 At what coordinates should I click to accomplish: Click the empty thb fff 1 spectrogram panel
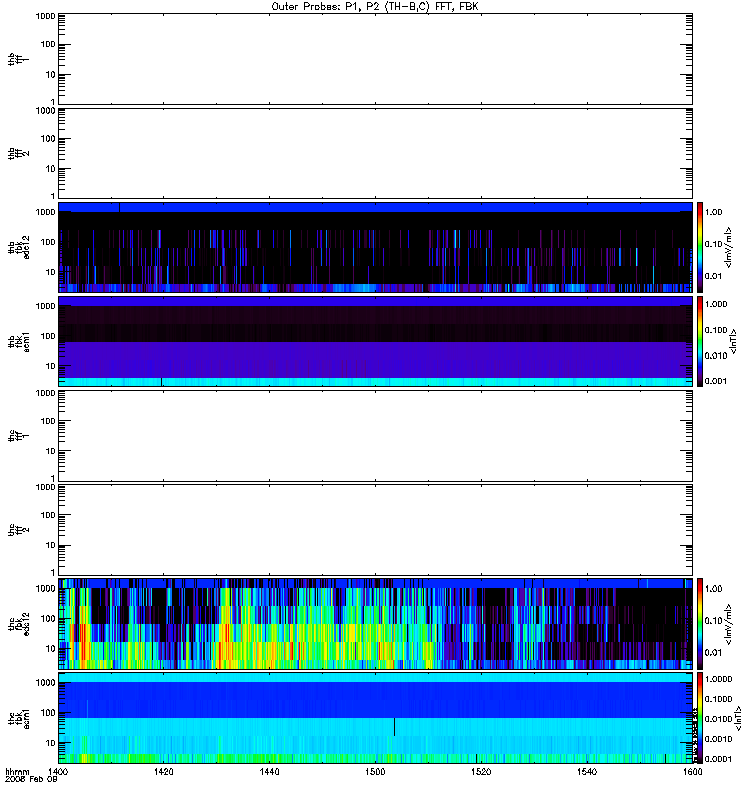click(376, 59)
